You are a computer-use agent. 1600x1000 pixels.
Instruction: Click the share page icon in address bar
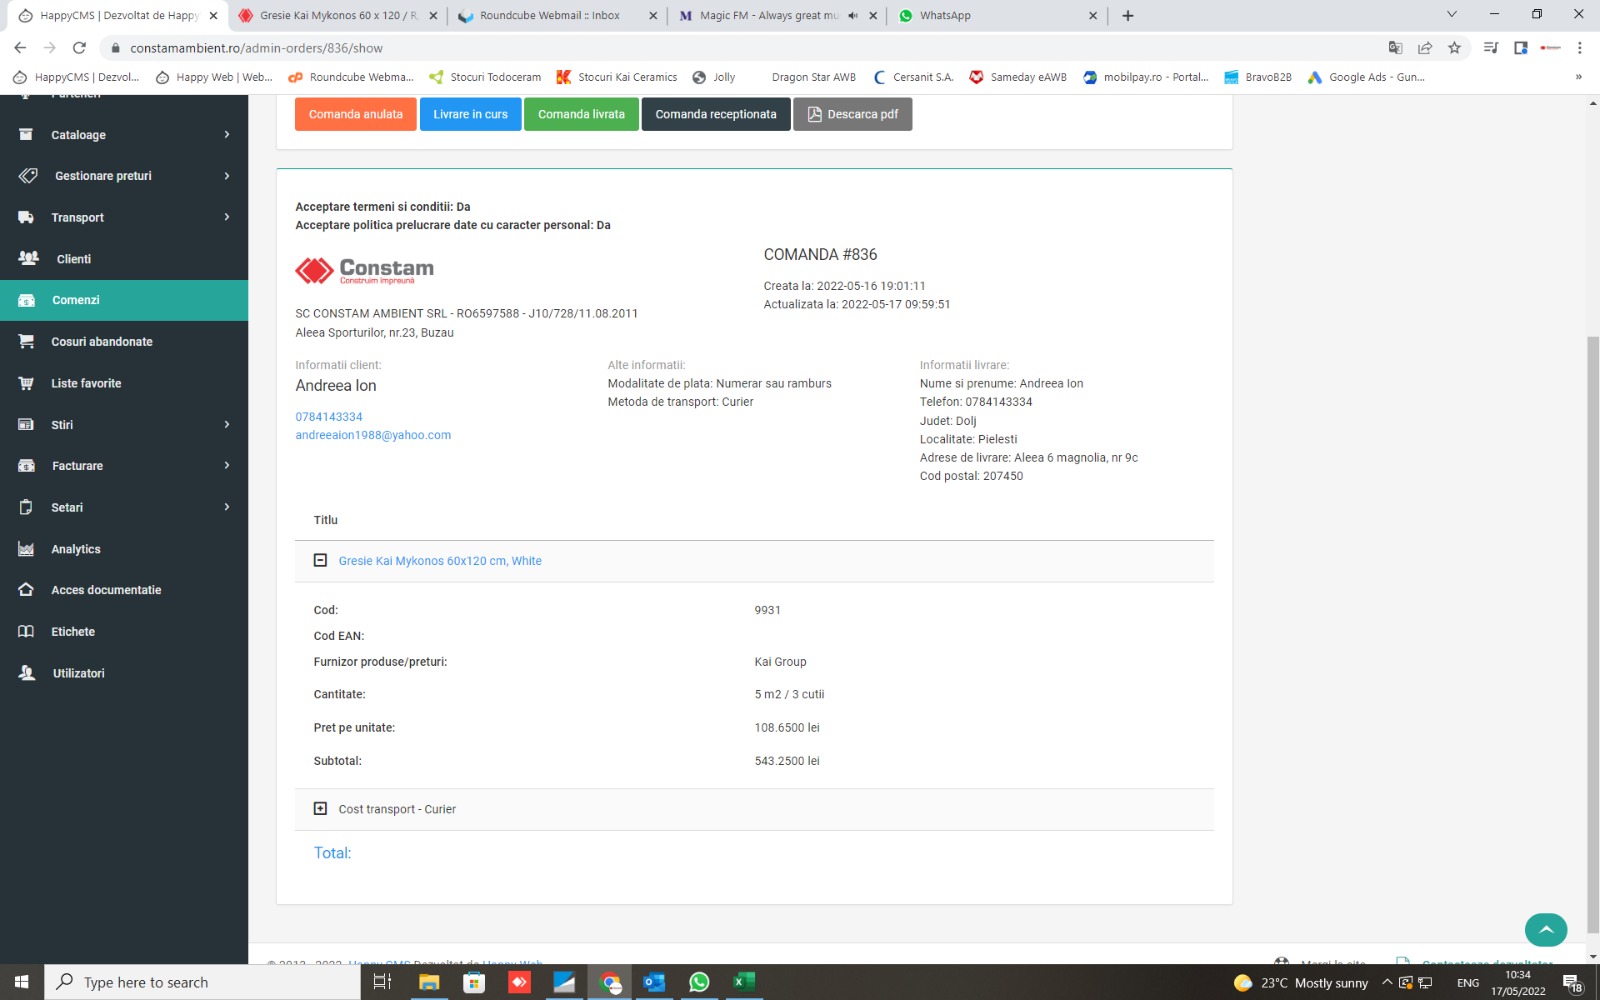(1425, 47)
